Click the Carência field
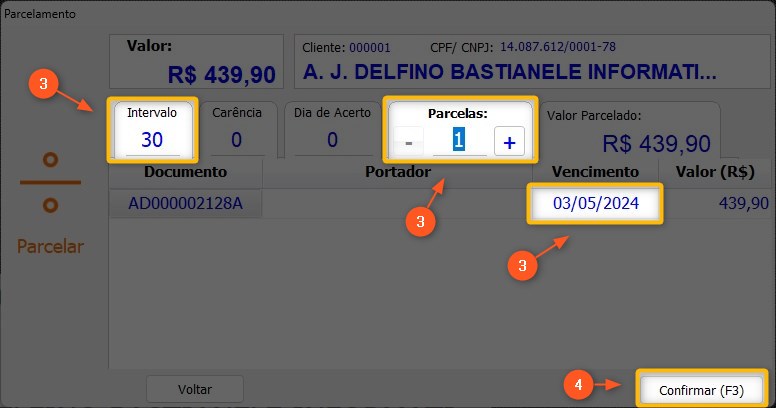Viewport: 776px width, 408px height. point(236,139)
